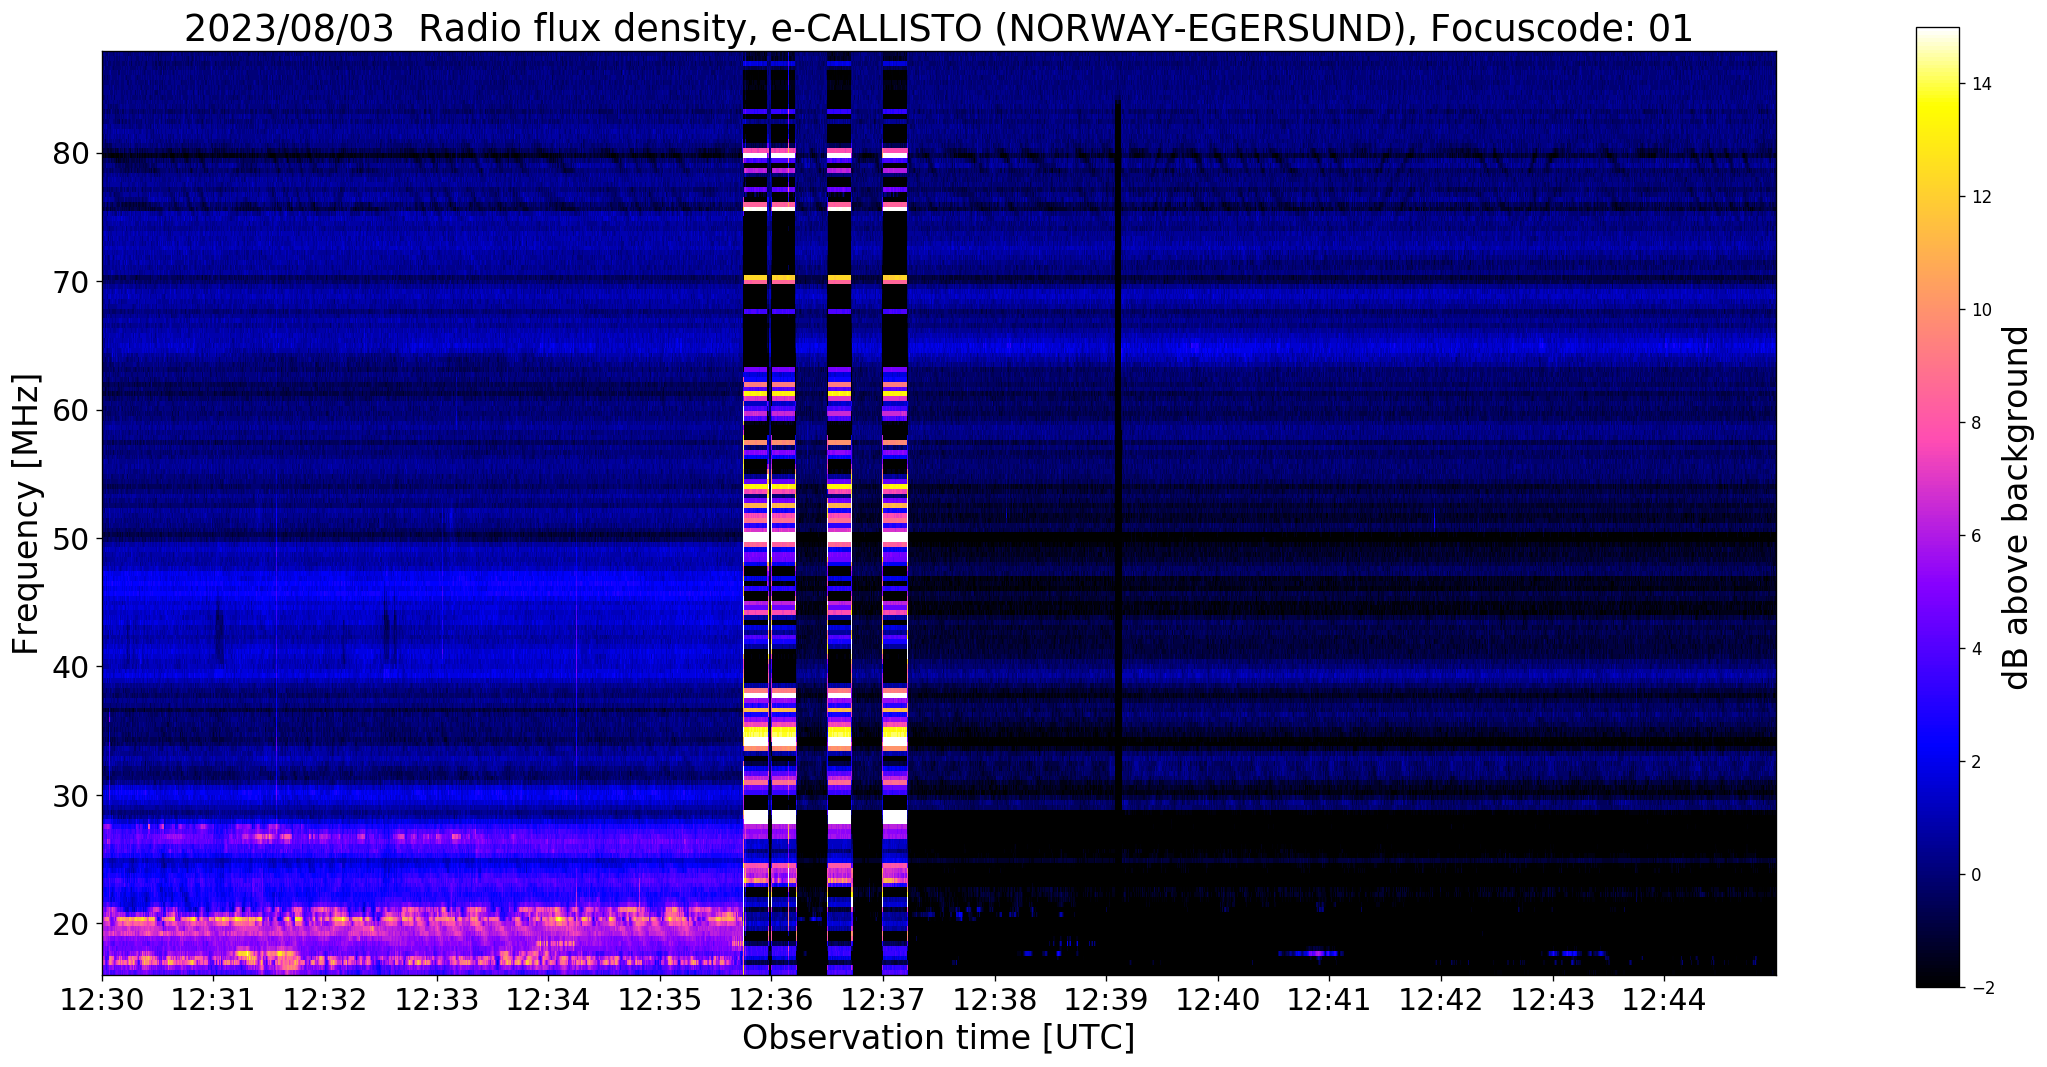Click the plot title mentioning NORWAY-EGERSUND
This screenshot has height=1067, width=2047.
point(938,28)
